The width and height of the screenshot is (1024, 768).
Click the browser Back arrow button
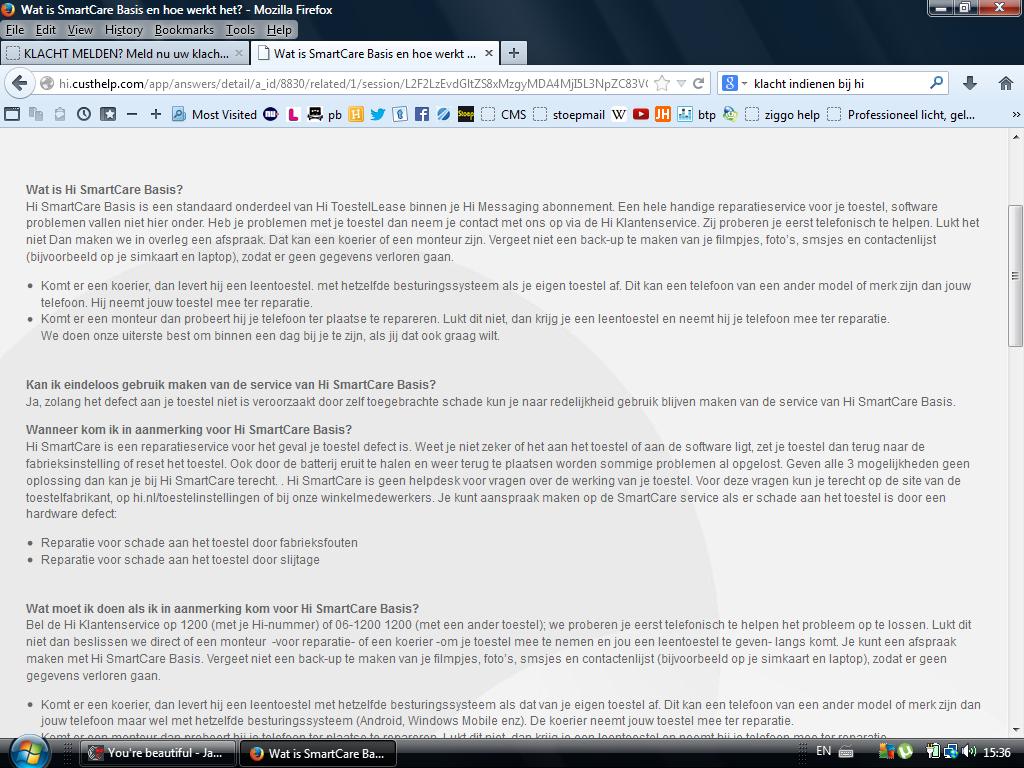coord(20,83)
